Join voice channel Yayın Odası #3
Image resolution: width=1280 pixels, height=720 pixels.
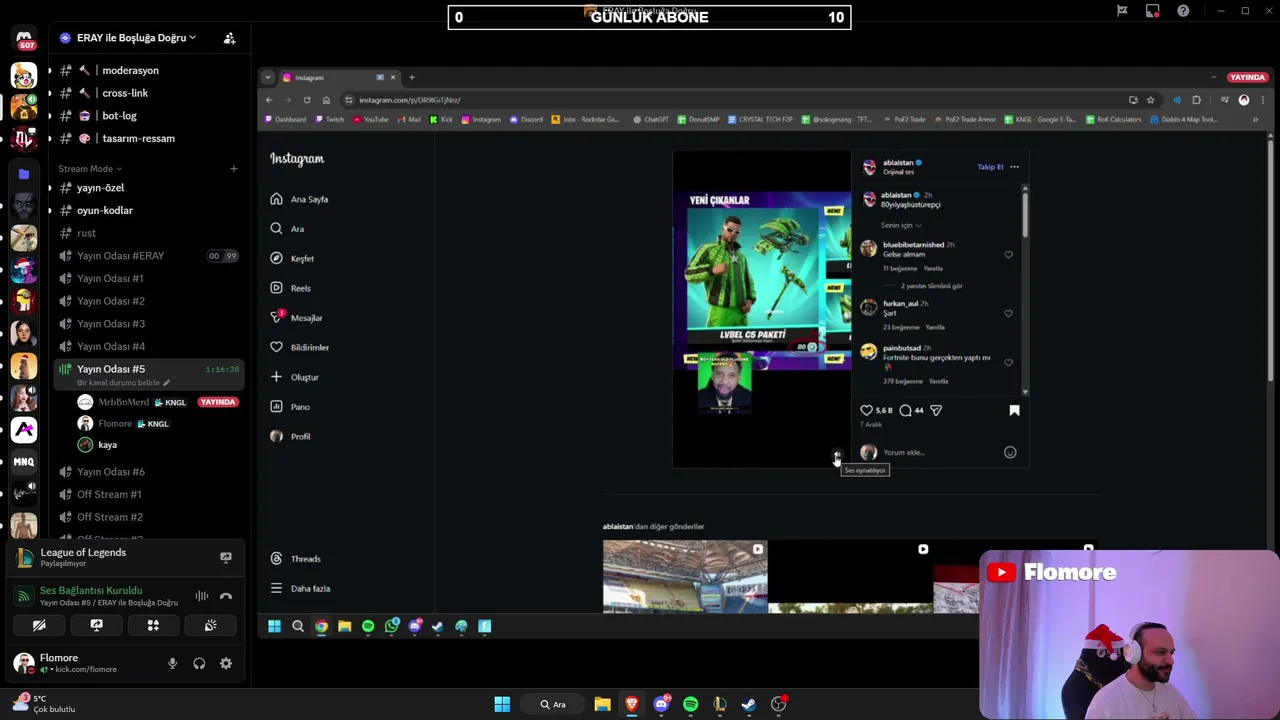(x=110, y=324)
